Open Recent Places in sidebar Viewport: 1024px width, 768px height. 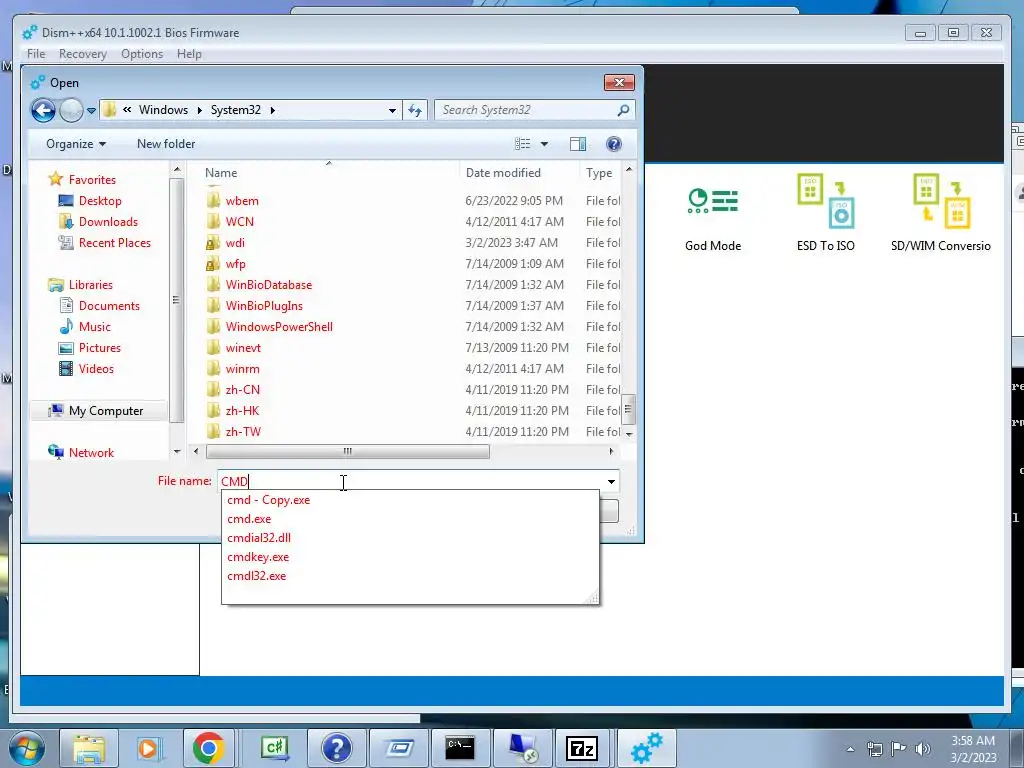114,243
